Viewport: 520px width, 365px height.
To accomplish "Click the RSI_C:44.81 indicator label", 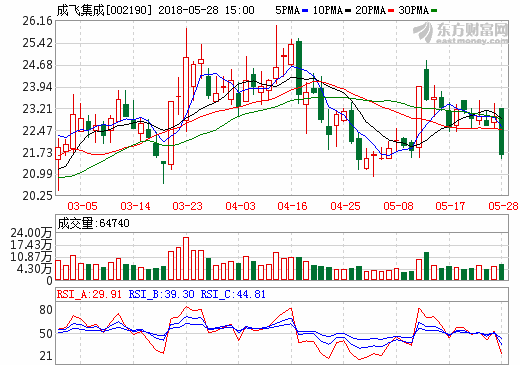I will tap(233, 294).
